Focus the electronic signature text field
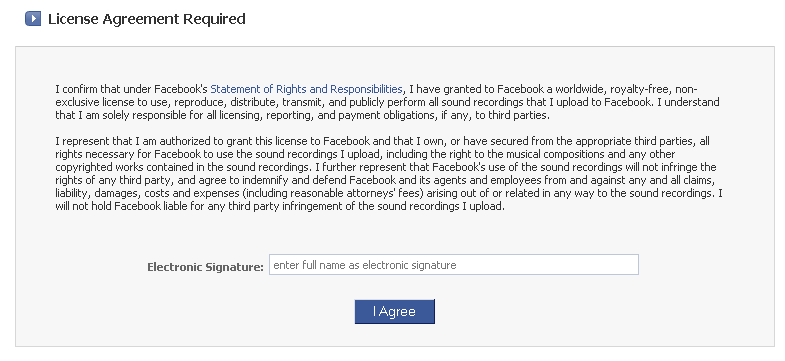The width and height of the screenshot is (785, 361). 454,265
